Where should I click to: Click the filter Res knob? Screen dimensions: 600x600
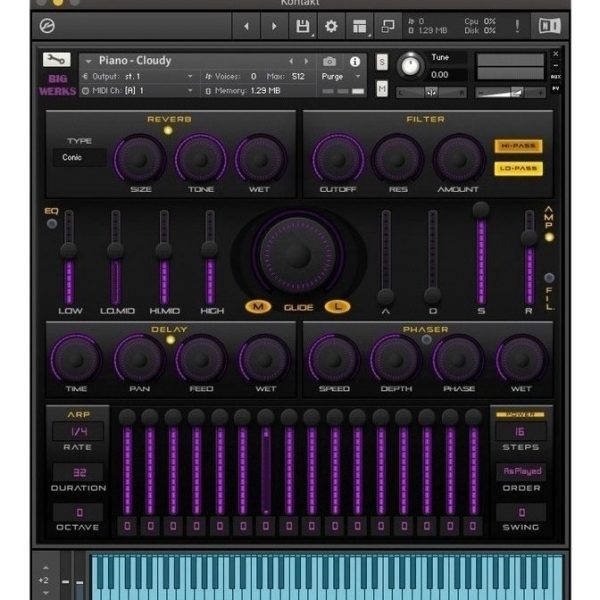pos(398,159)
